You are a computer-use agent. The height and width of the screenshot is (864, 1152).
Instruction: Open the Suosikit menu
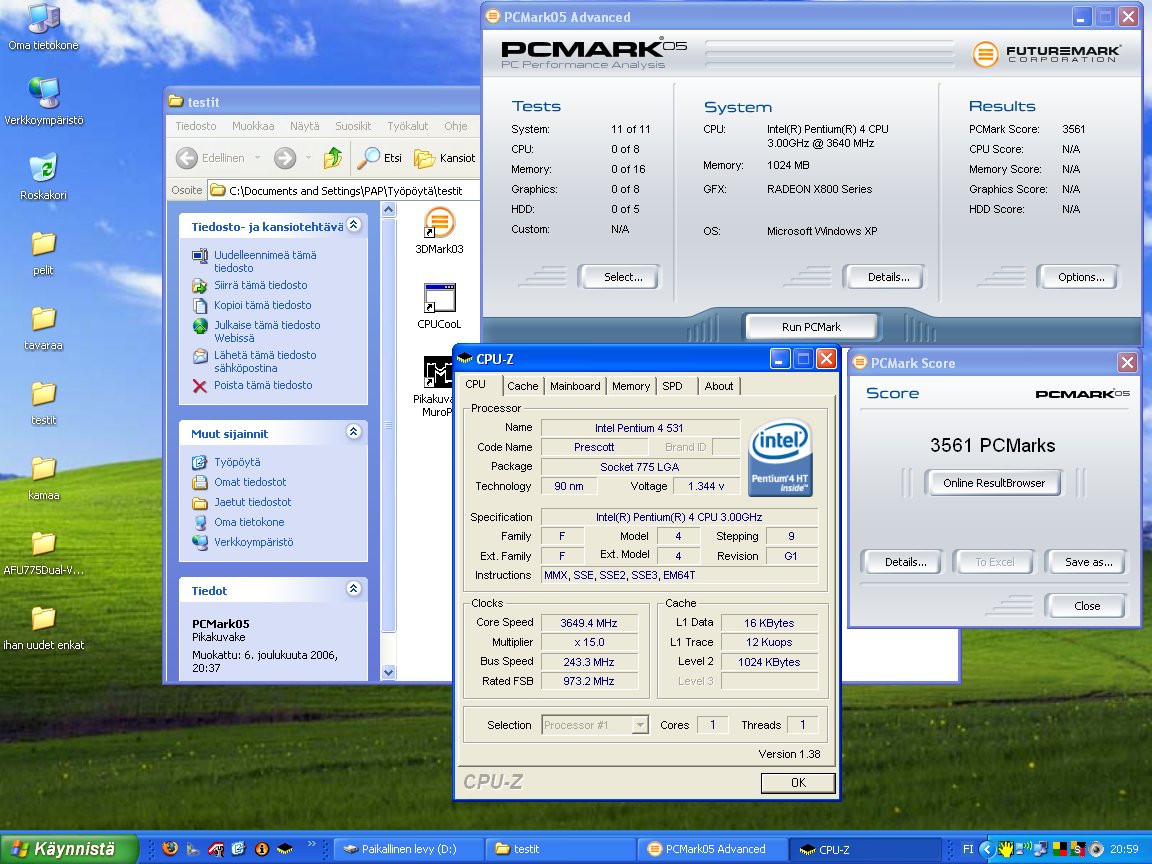pyautogui.click(x=353, y=126)
